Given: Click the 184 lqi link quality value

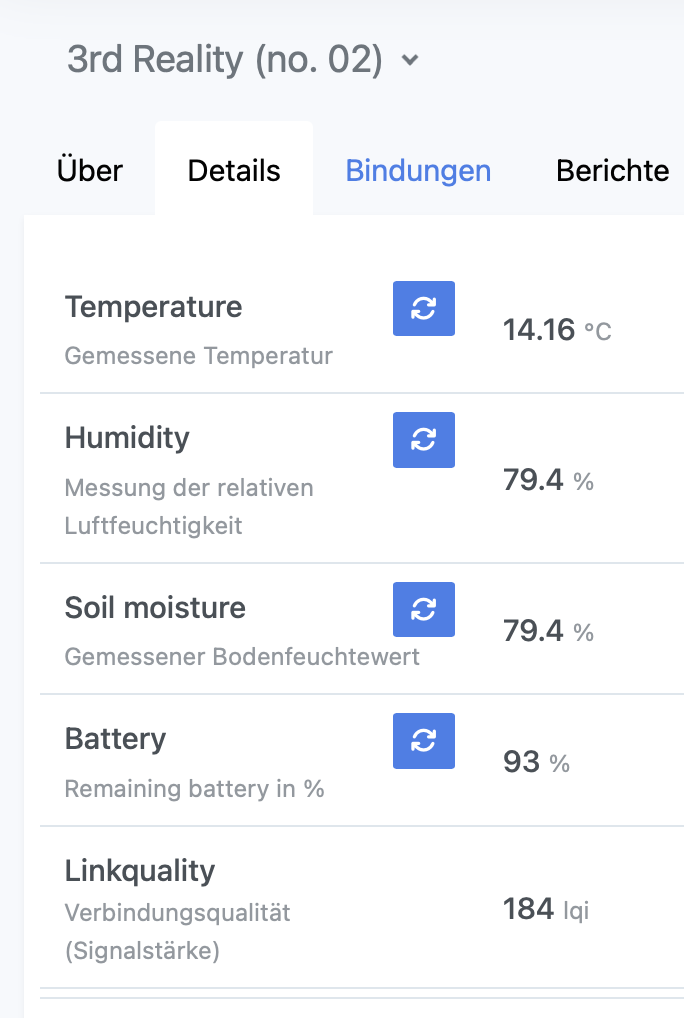Looking at the screenshot, I should click(x=545, y=909).
